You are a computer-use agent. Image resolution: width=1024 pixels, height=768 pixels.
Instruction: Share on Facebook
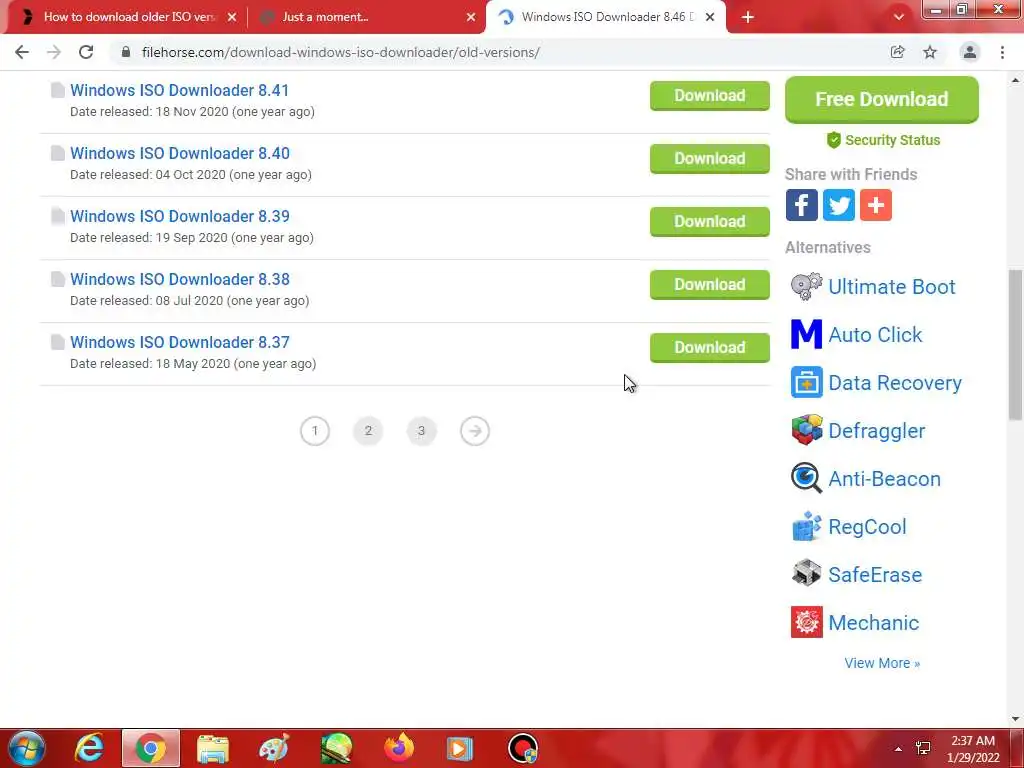[x=801, y=205]
